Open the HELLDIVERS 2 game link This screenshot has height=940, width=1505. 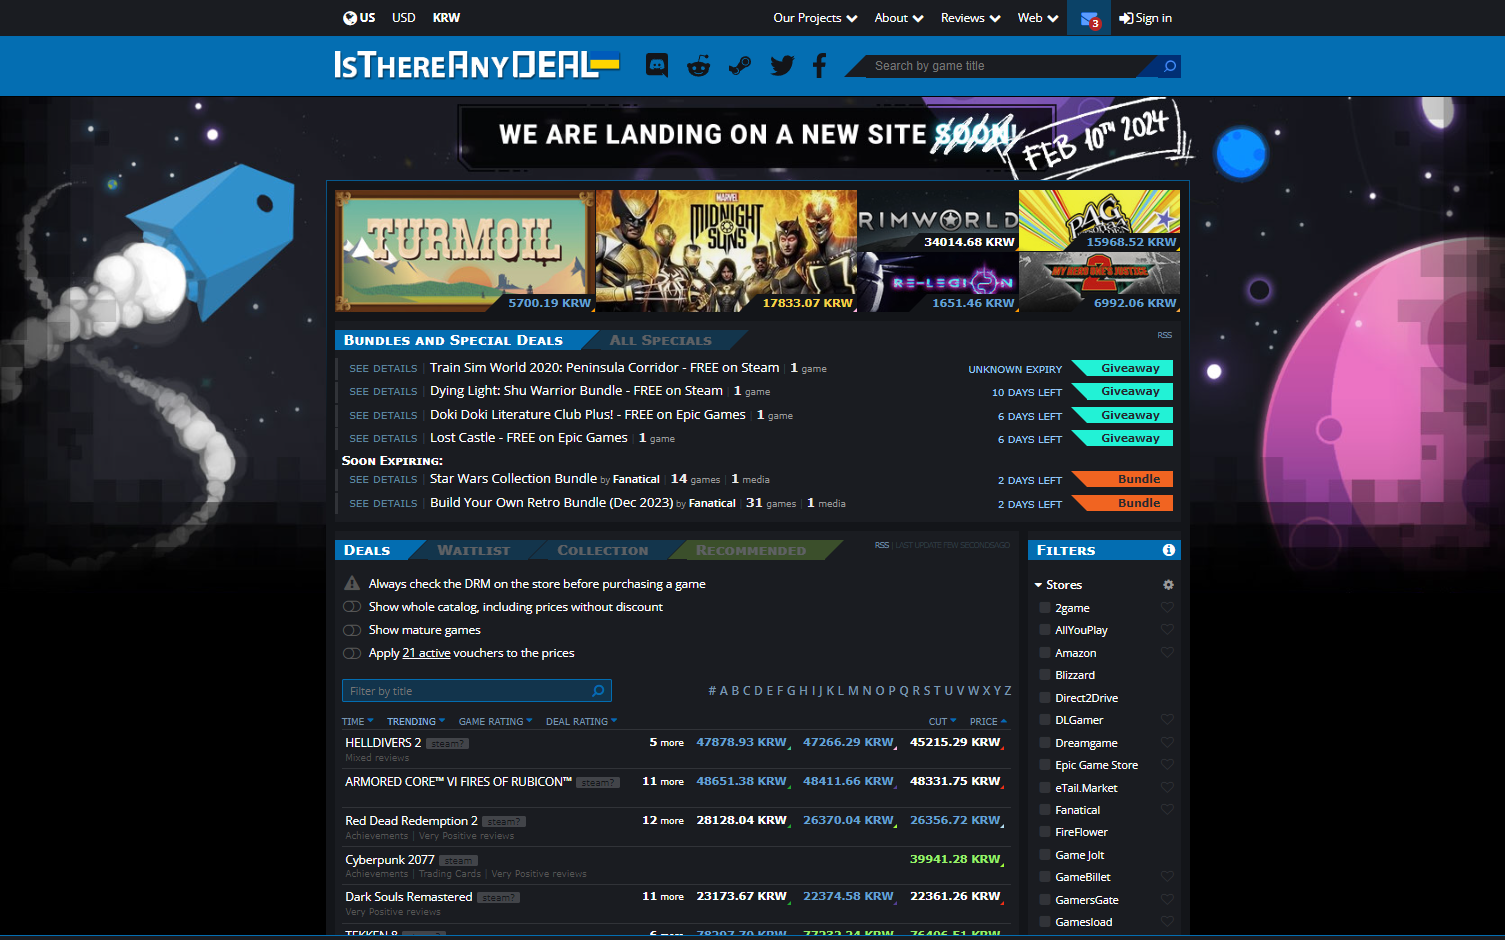click(x=383, y=743)
